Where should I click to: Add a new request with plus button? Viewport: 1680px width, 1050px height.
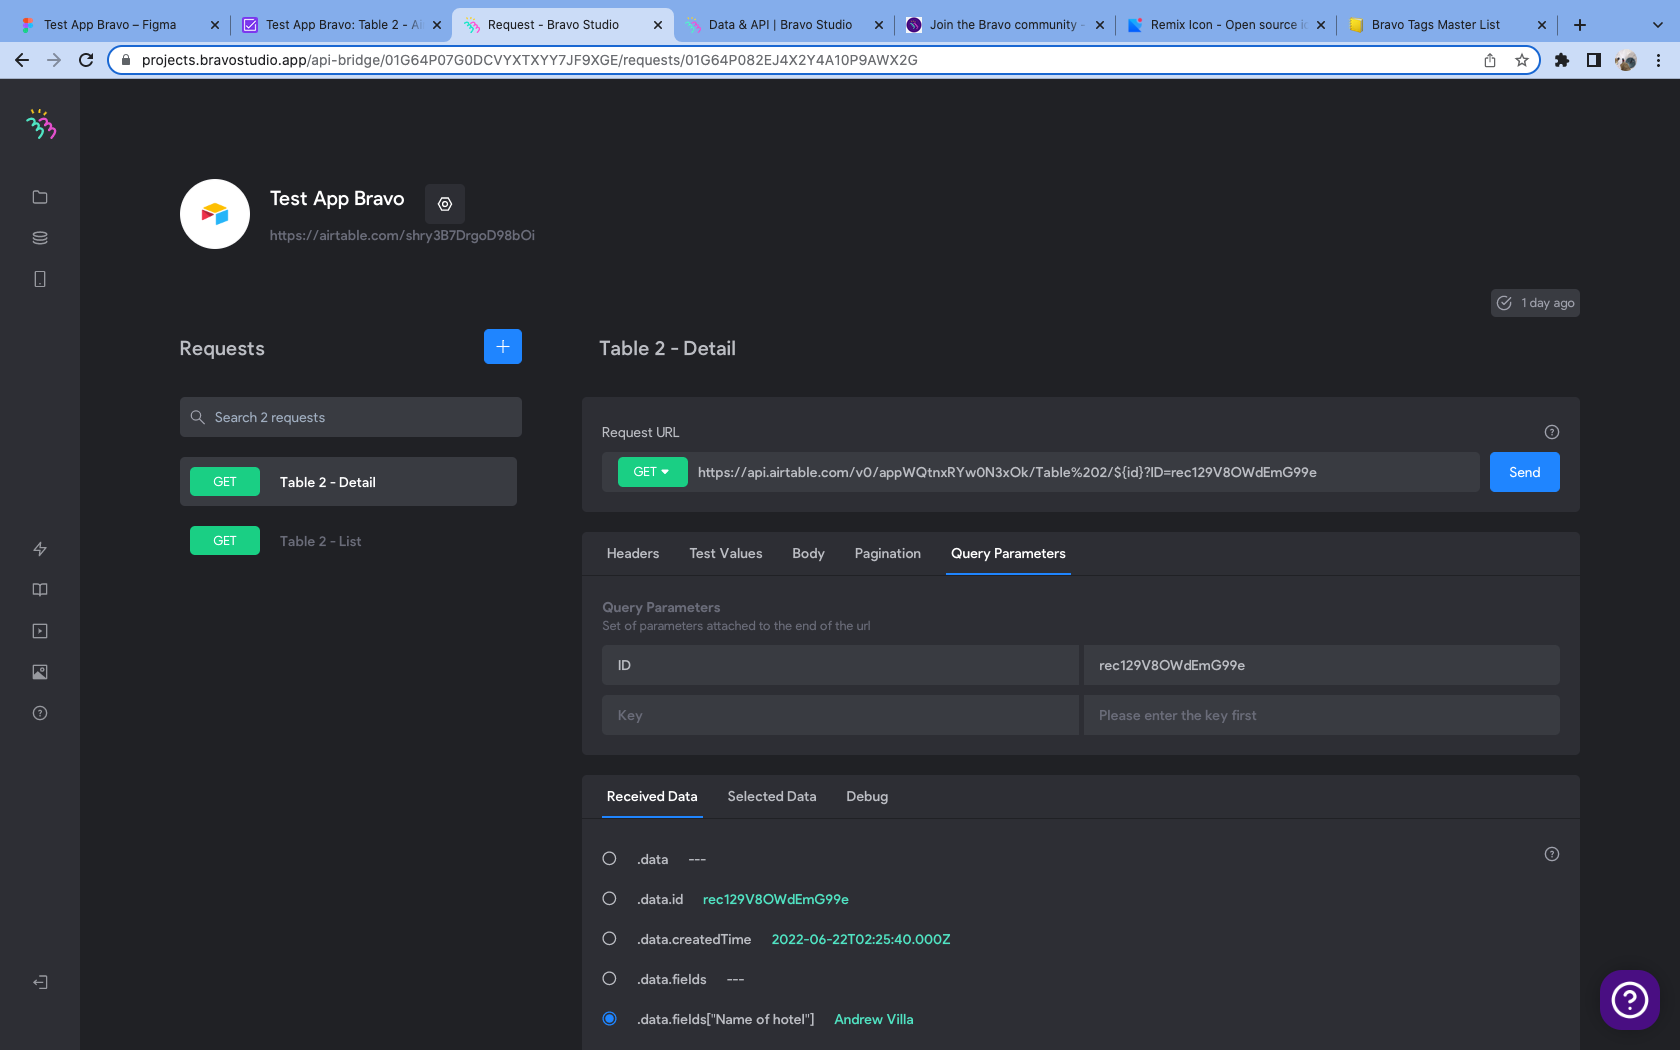pyautogui.click(x=503, y=347)
